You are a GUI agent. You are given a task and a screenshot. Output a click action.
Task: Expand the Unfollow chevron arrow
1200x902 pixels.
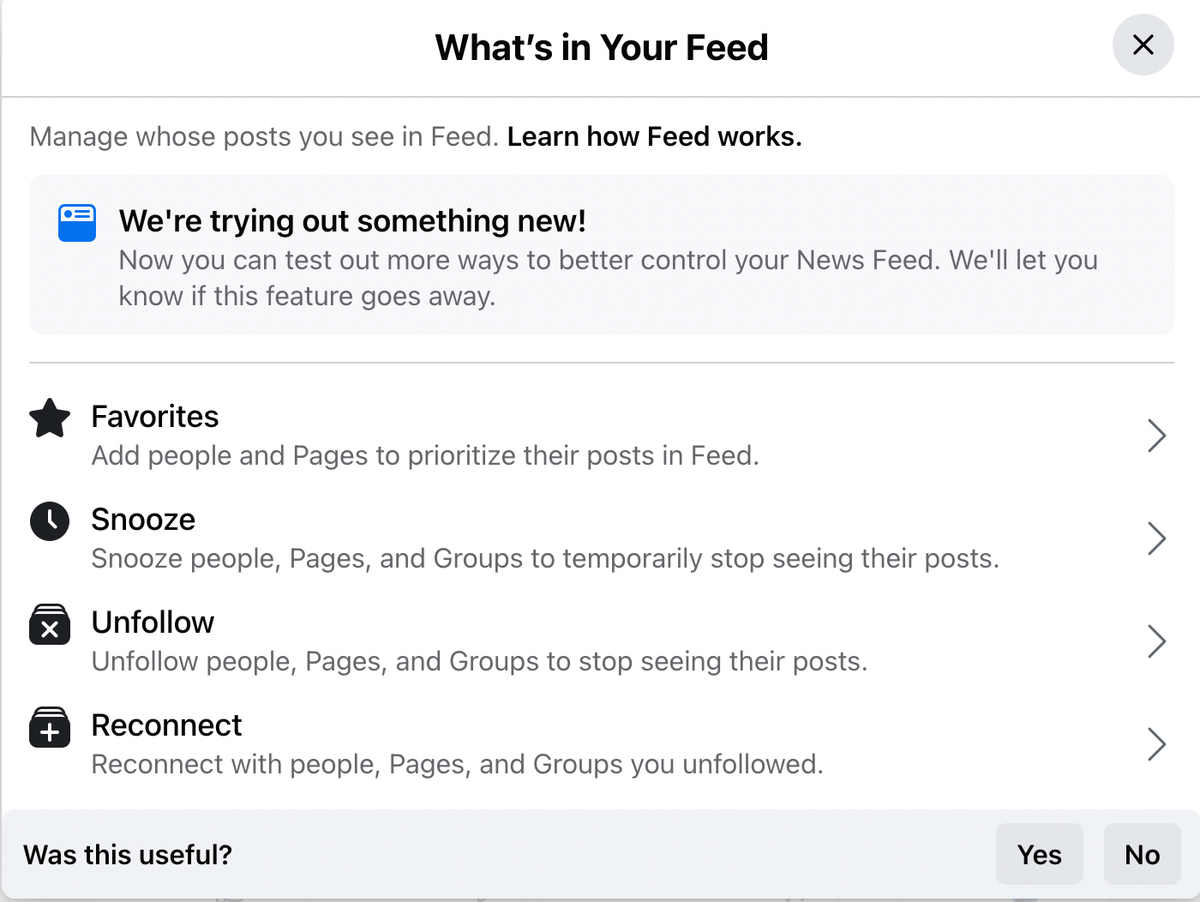[1156, 641]
